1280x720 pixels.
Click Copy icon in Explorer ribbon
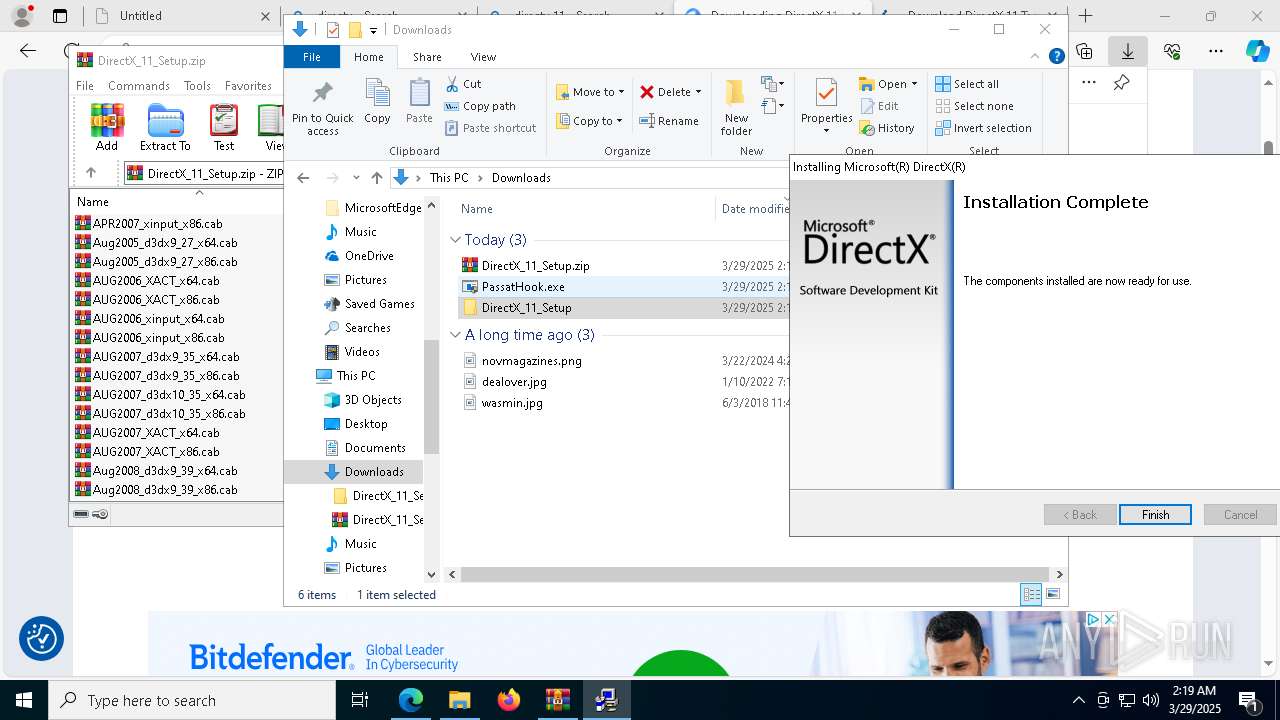(377, 102)
